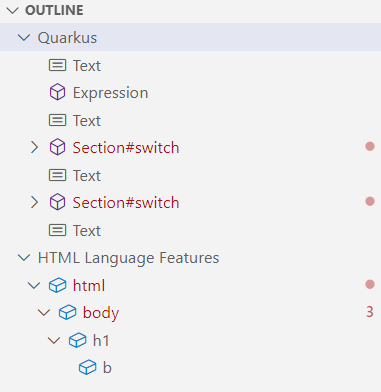Click the blue box icon beside b

pyautogui.click(x=87, y=368)
